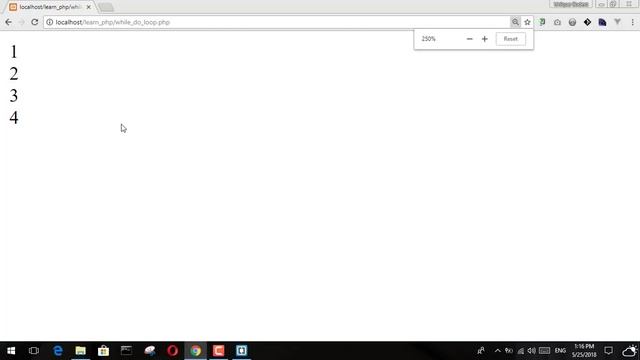Click the output number 4

[x=14, y=118]
